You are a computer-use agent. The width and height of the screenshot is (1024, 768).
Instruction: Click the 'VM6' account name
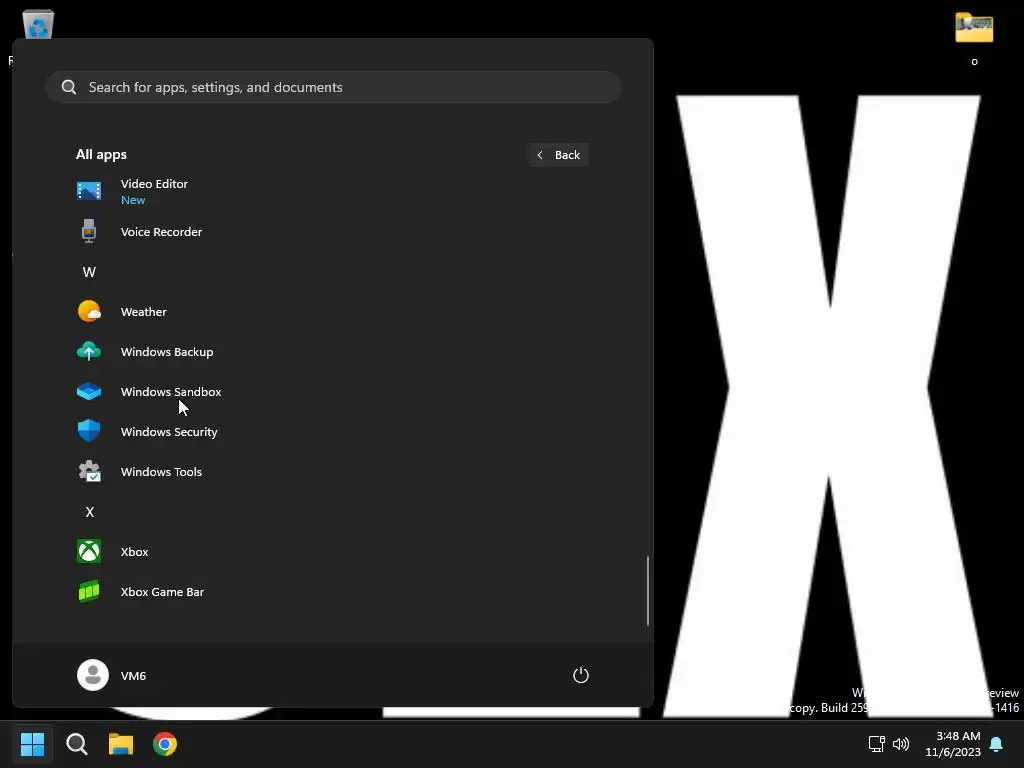tap(133, 675)
